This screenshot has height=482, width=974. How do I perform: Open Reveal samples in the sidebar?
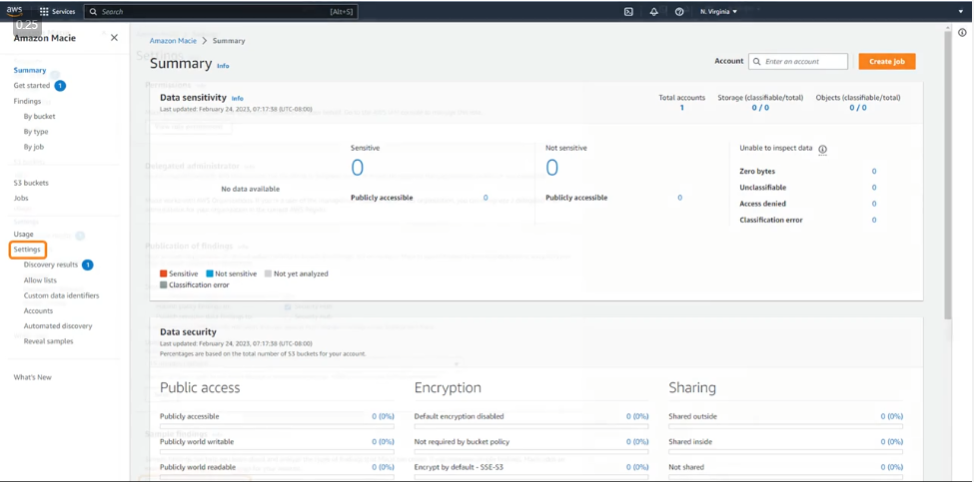[48, 341]
